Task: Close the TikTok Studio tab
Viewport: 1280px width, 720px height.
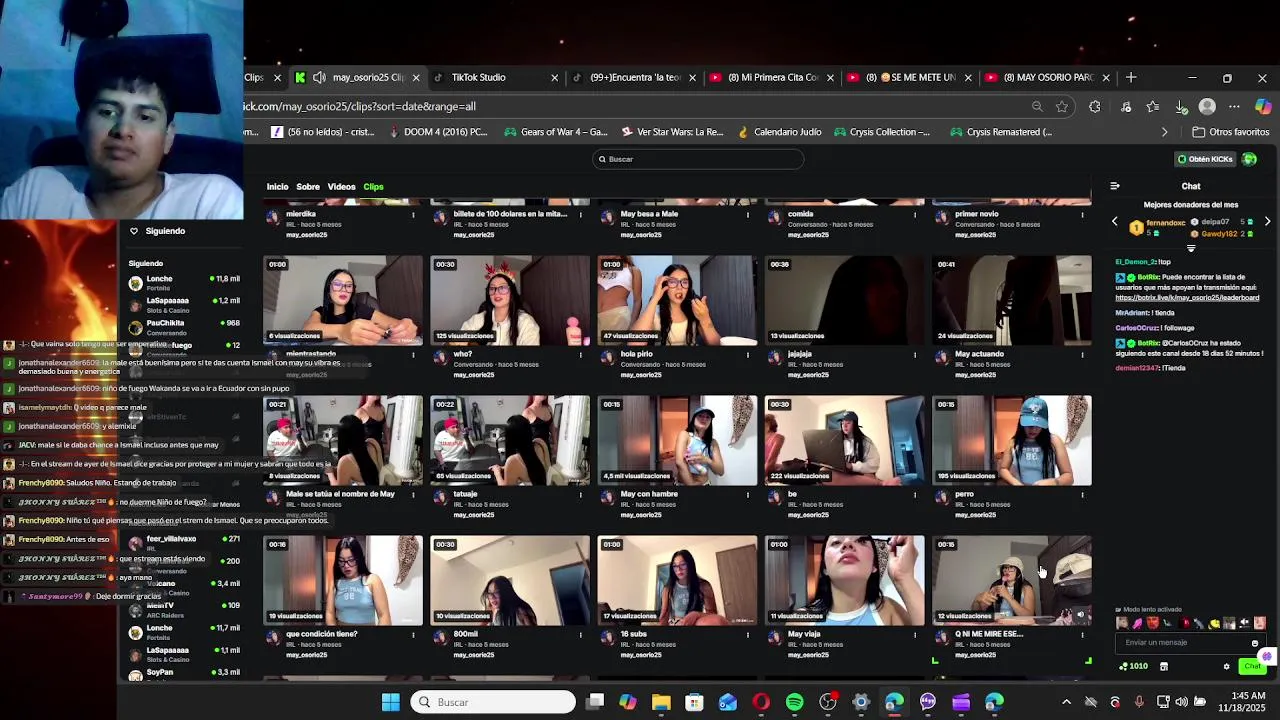Action: click(x=554, y=77)
